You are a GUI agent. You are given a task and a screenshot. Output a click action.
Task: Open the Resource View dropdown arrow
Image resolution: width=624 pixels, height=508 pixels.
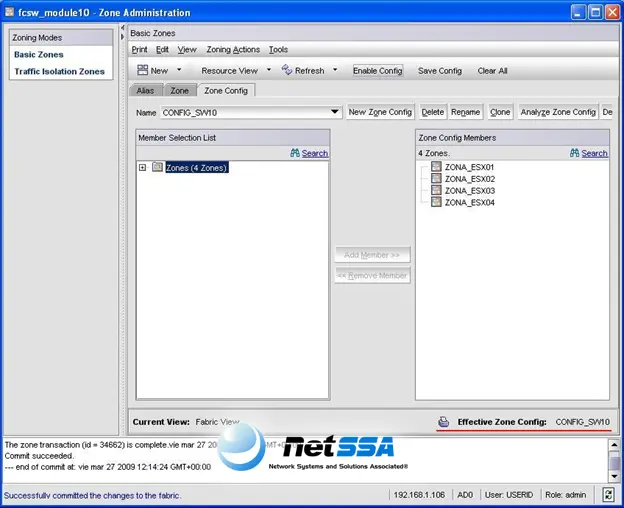click(269, 70)
